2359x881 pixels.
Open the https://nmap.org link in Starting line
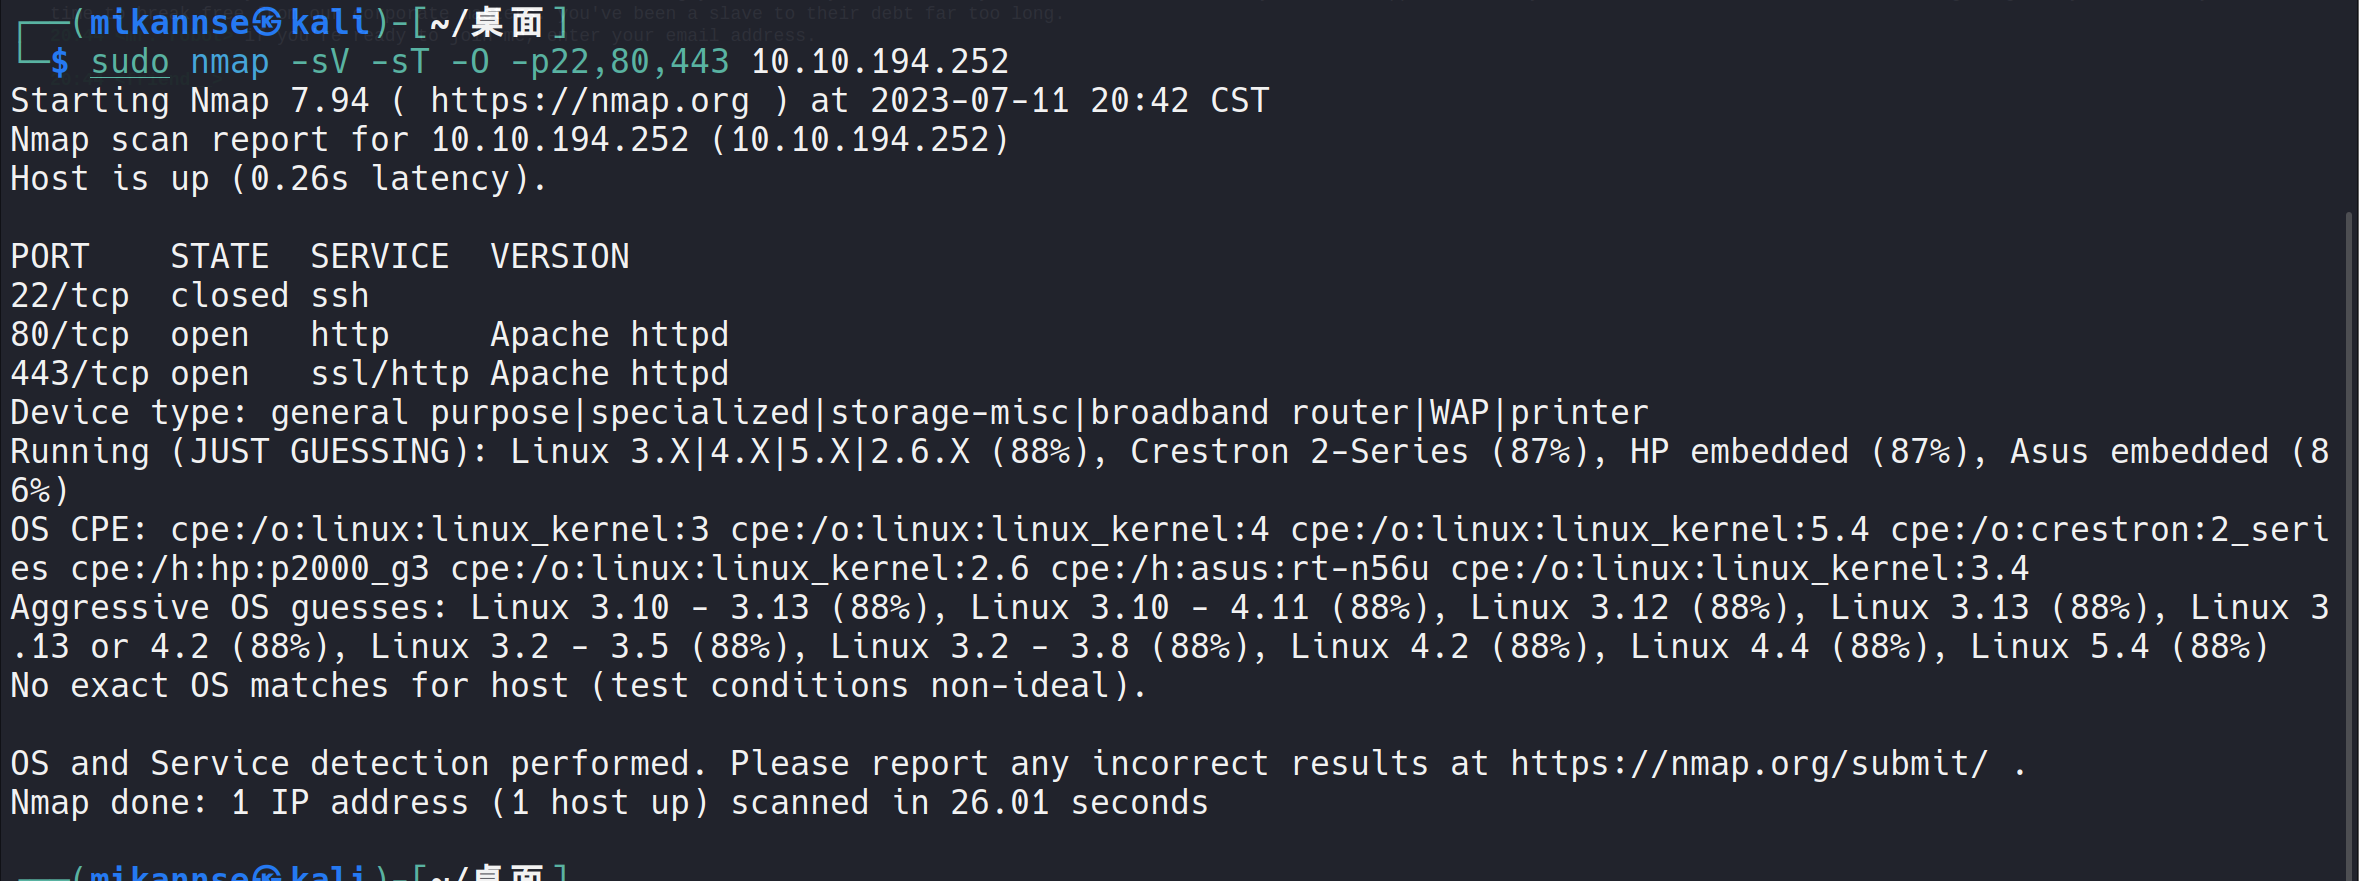pos(589,101)
